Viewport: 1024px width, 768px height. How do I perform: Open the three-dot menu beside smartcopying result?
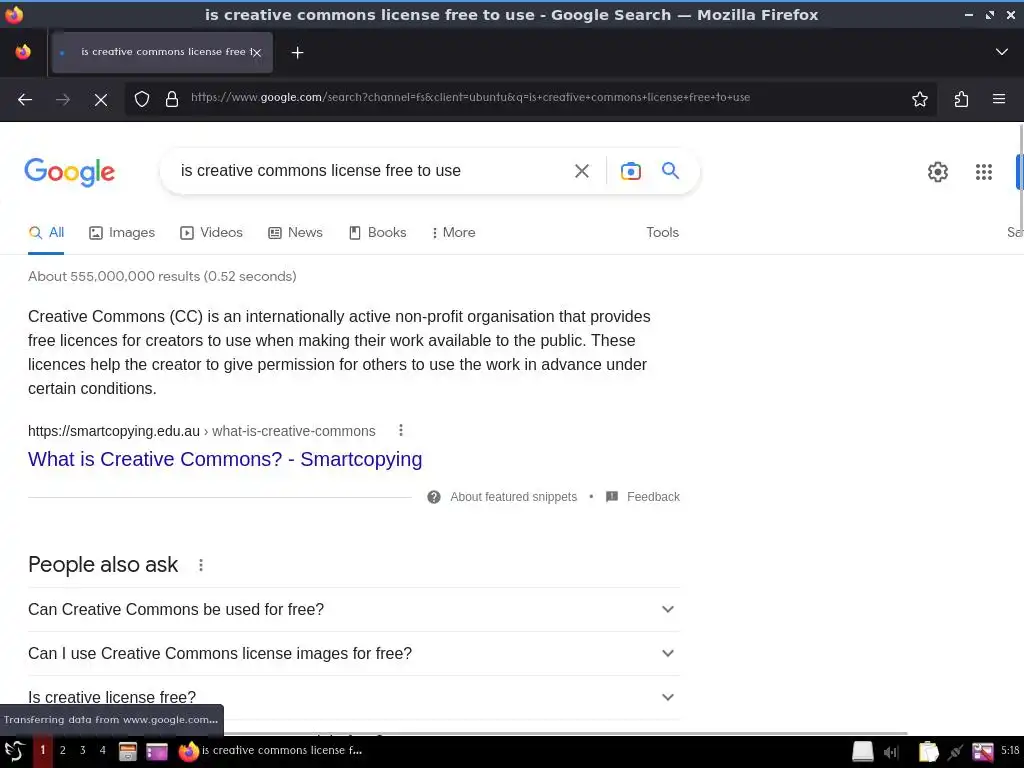pos(401,430)
